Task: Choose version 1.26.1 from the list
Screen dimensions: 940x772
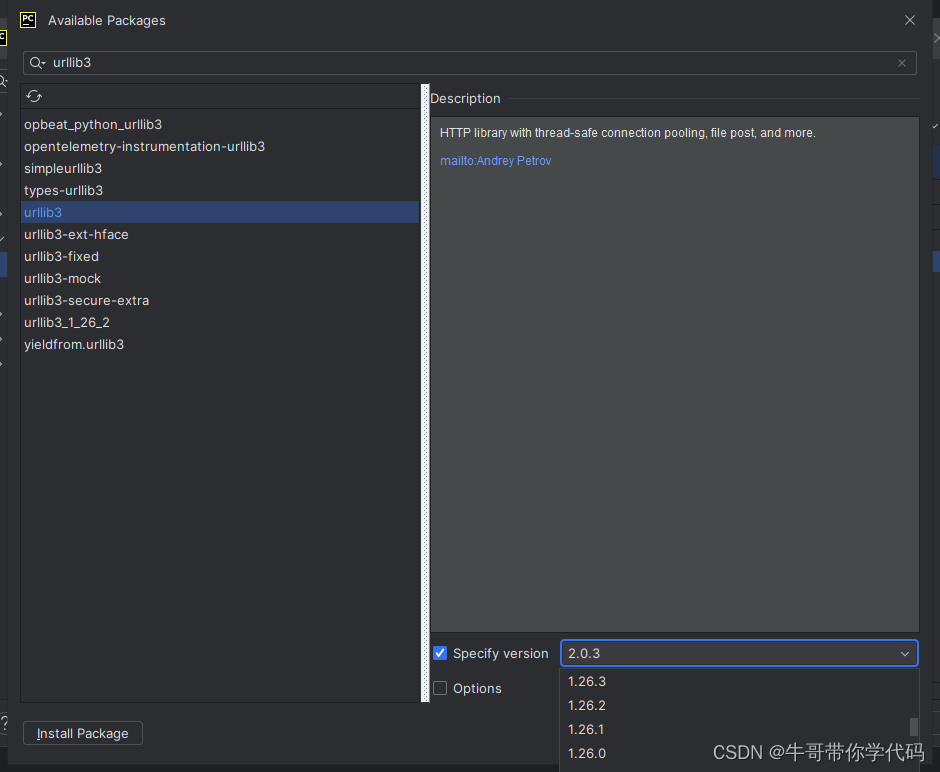Action: [734, 729]
